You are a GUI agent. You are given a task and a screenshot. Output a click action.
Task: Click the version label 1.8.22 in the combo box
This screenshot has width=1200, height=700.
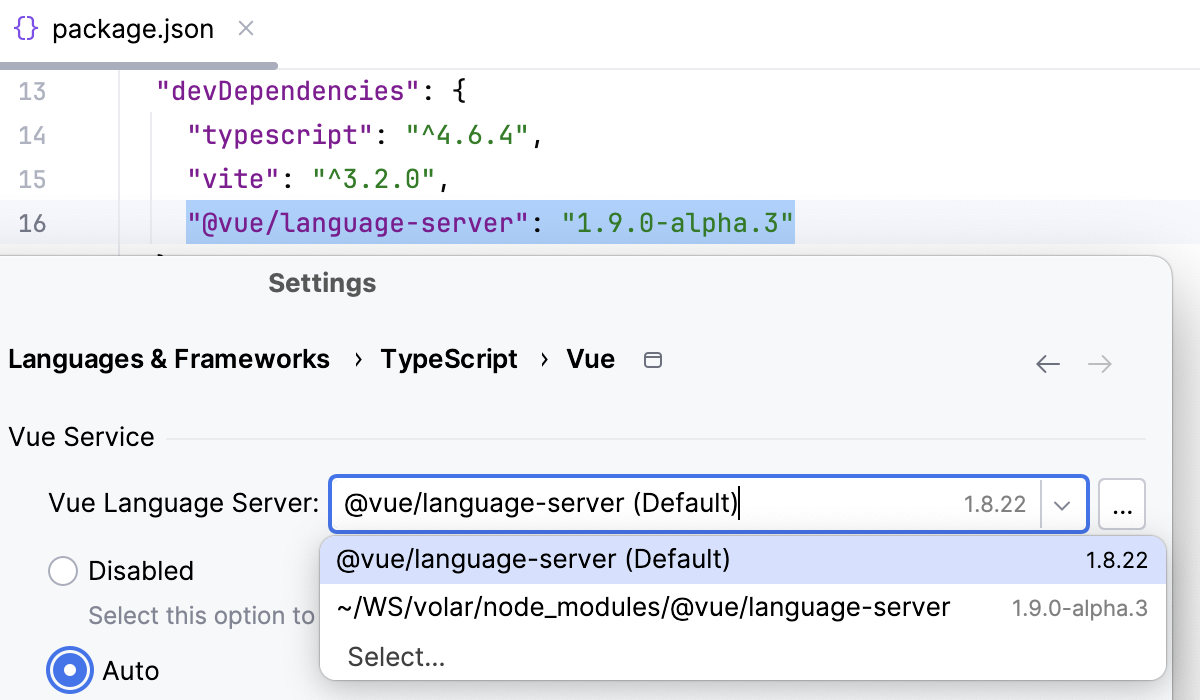click(x=995, y=504)
